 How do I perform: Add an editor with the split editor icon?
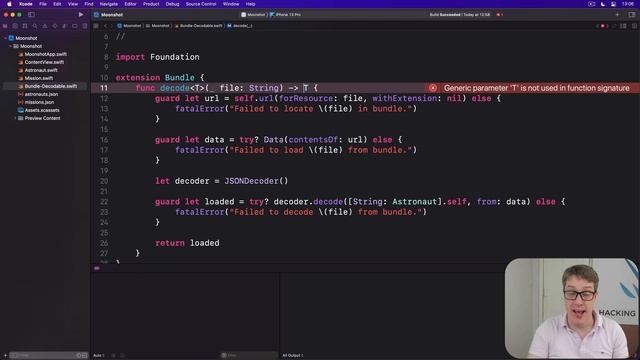click(x=634, y=26)
